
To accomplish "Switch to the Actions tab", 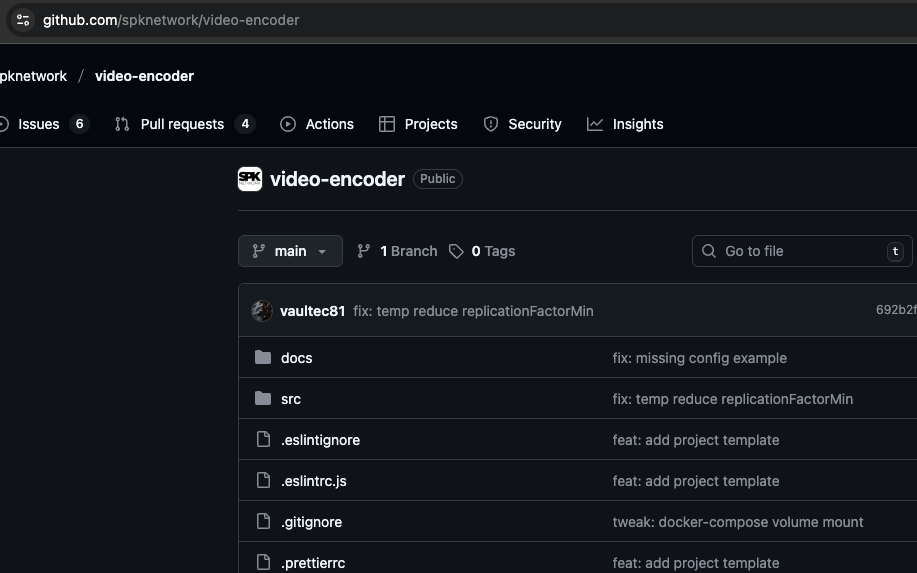I will 329,124.
